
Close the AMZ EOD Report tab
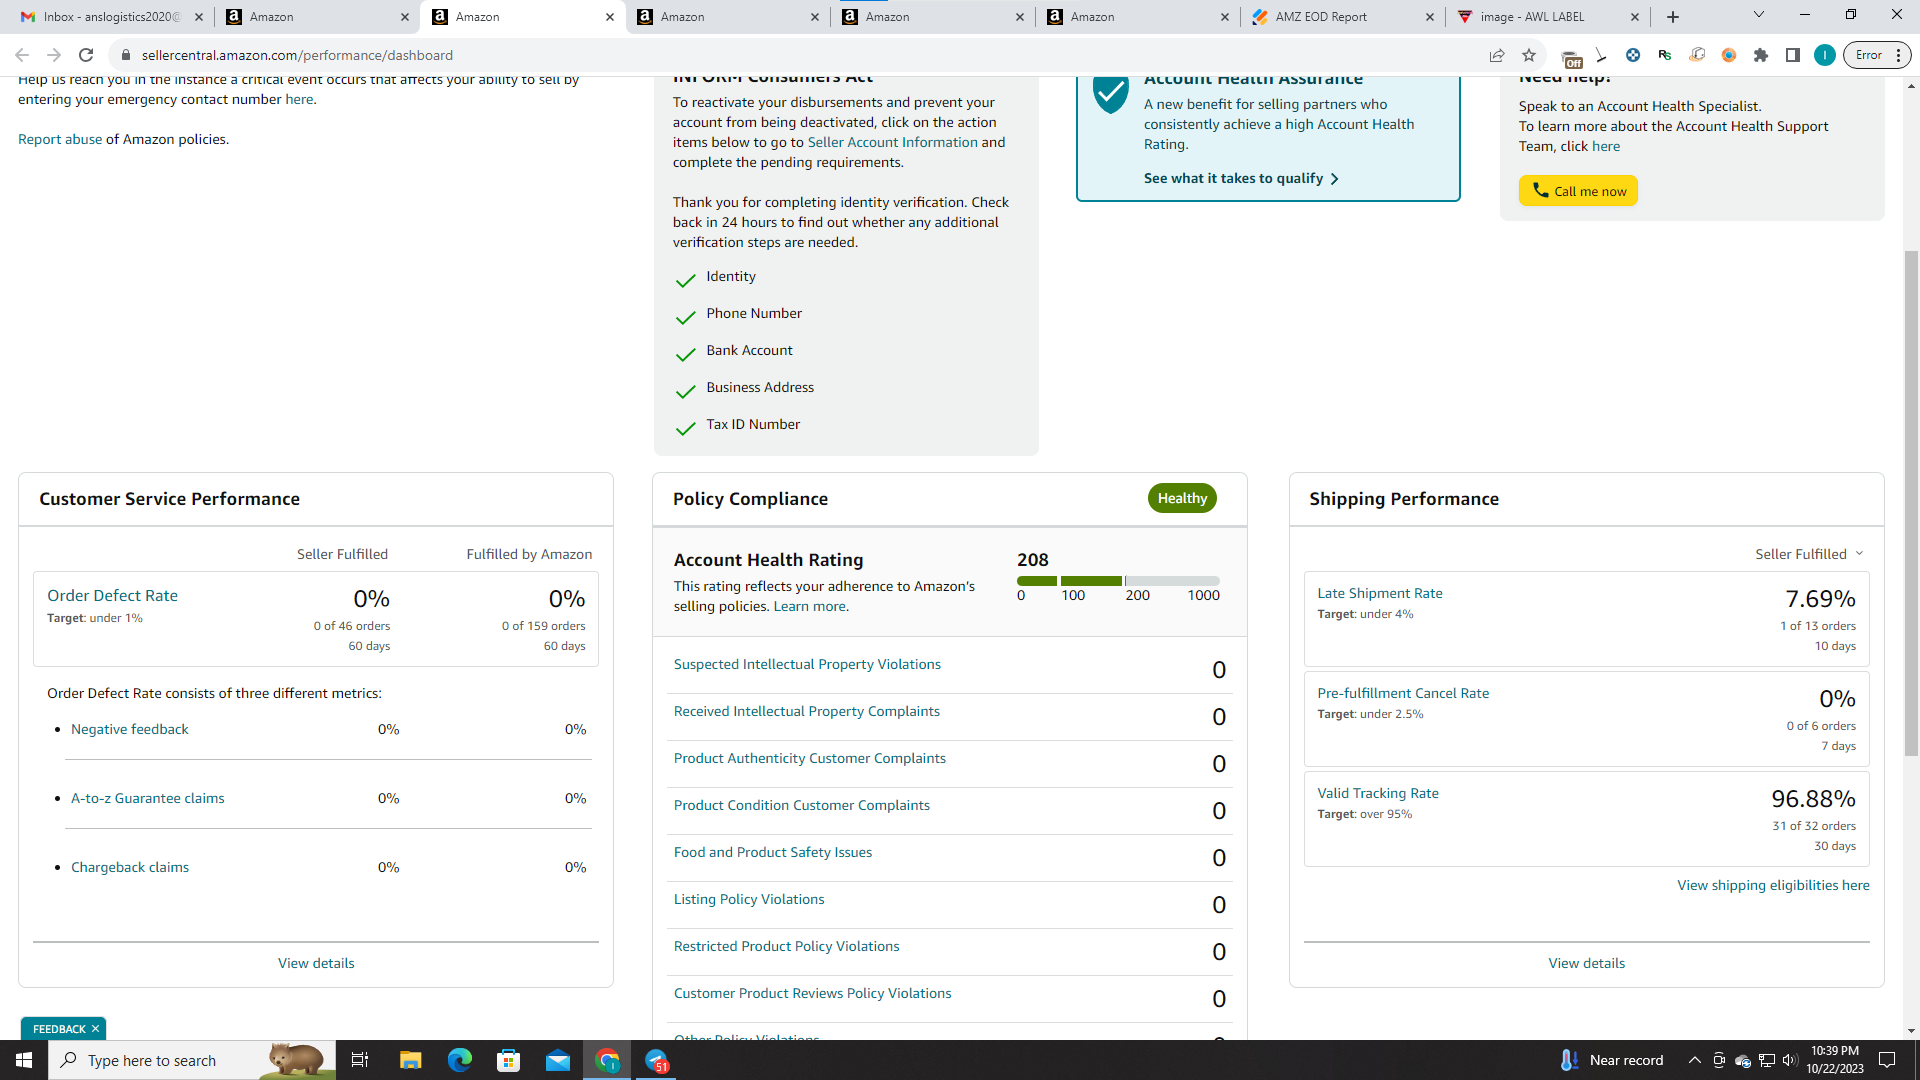[x=1430, y=17]
